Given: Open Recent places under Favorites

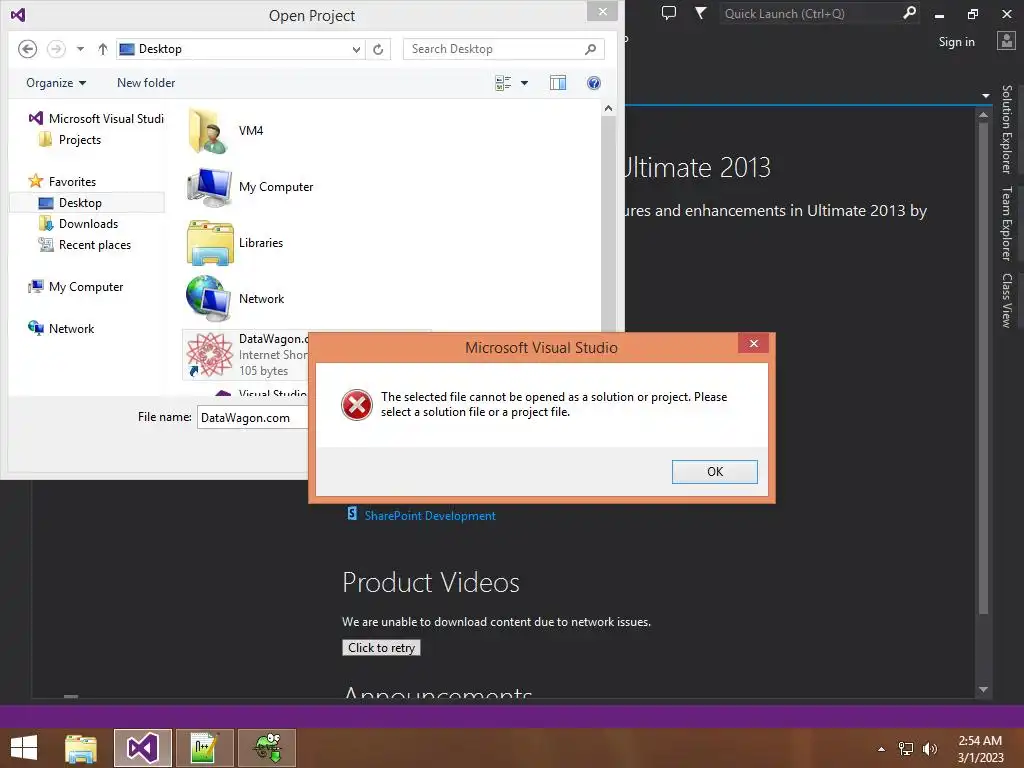Looking at the screenshot, I should [x=85, y=245].
